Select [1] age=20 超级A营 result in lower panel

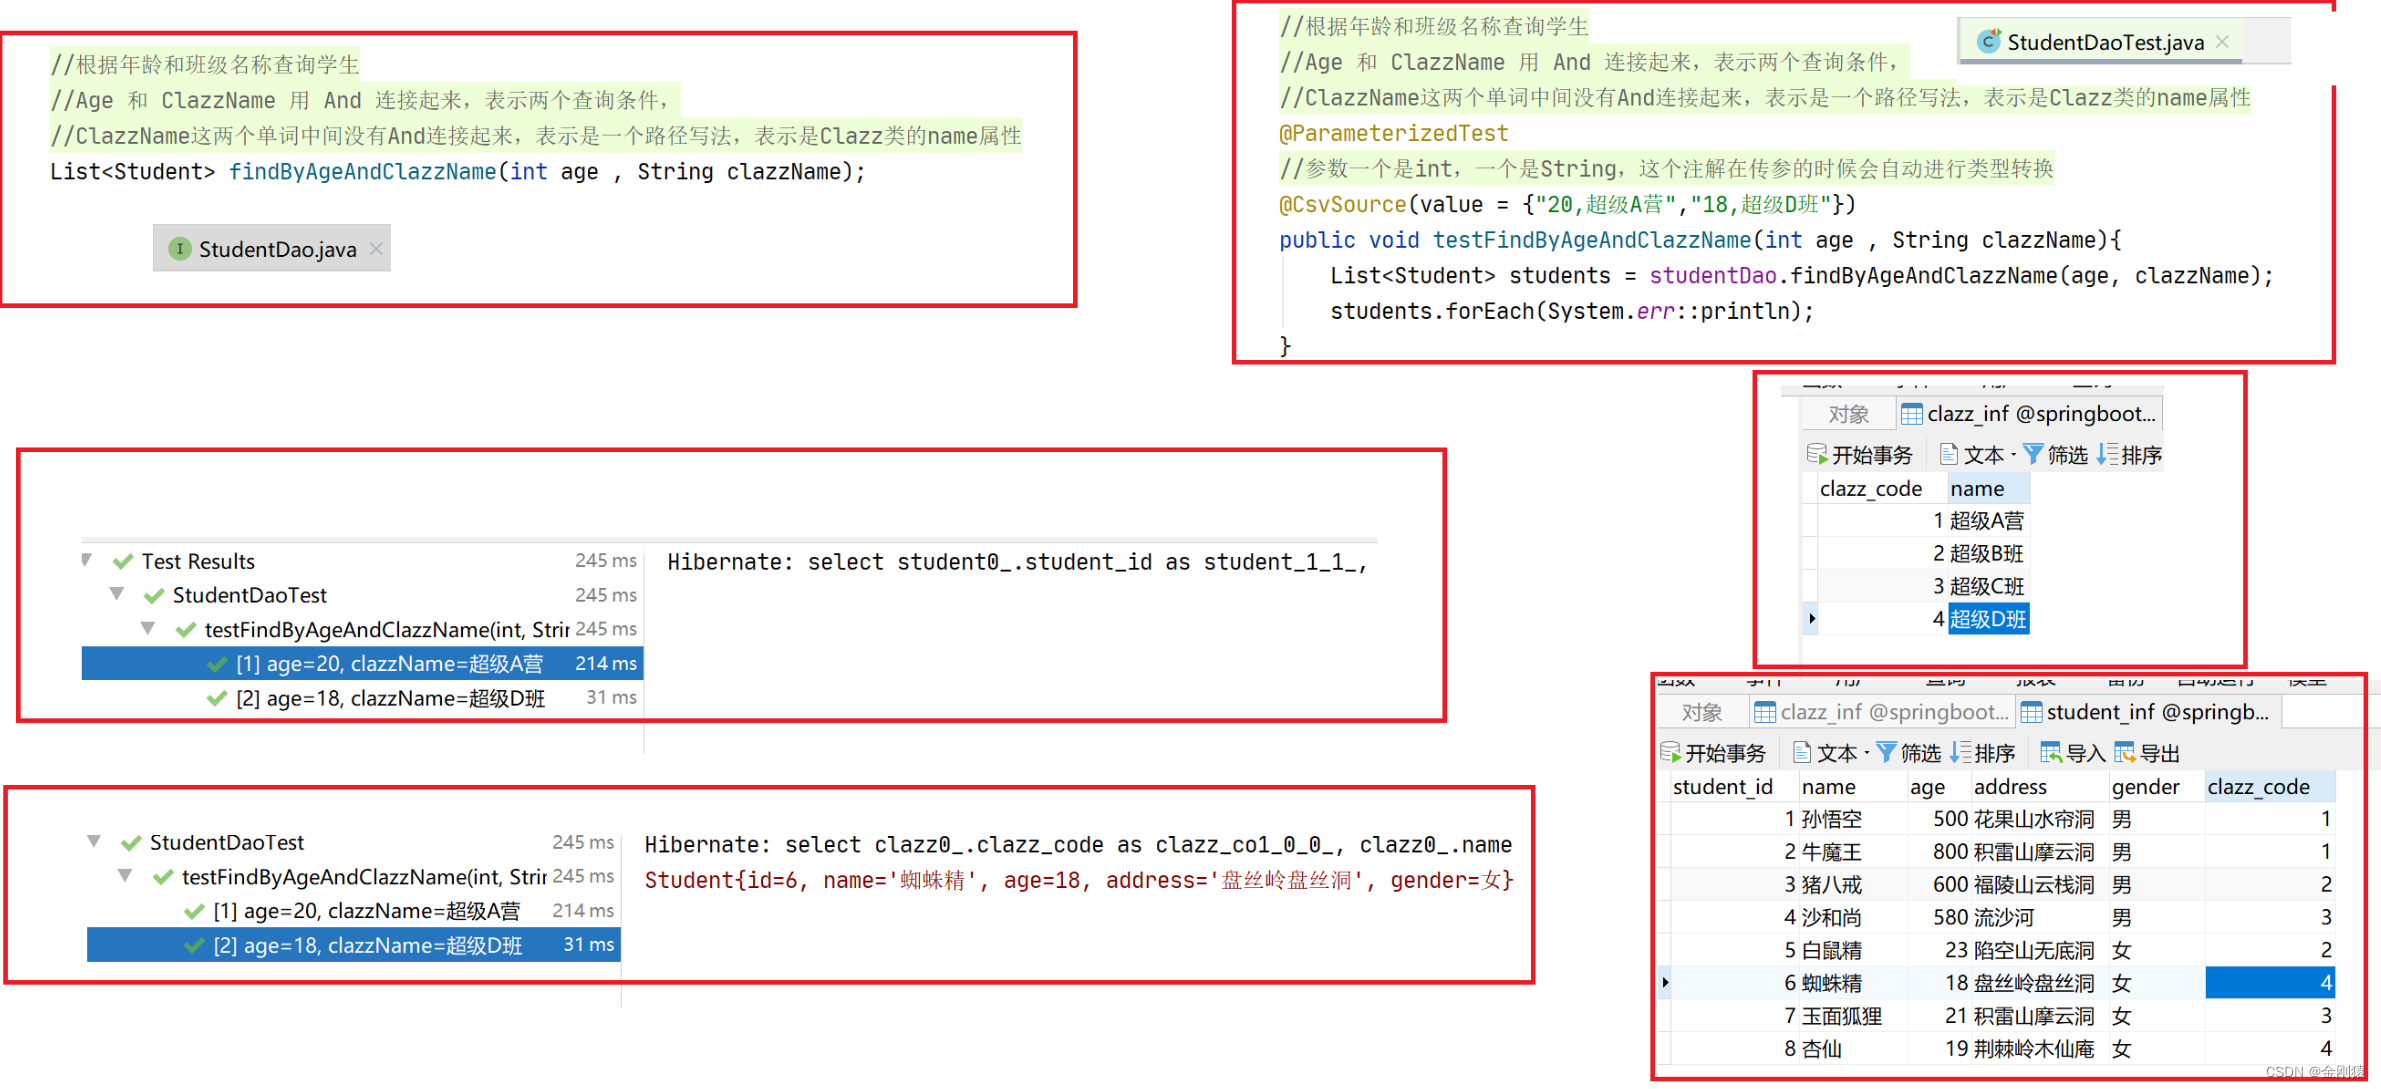click(353, 911)
